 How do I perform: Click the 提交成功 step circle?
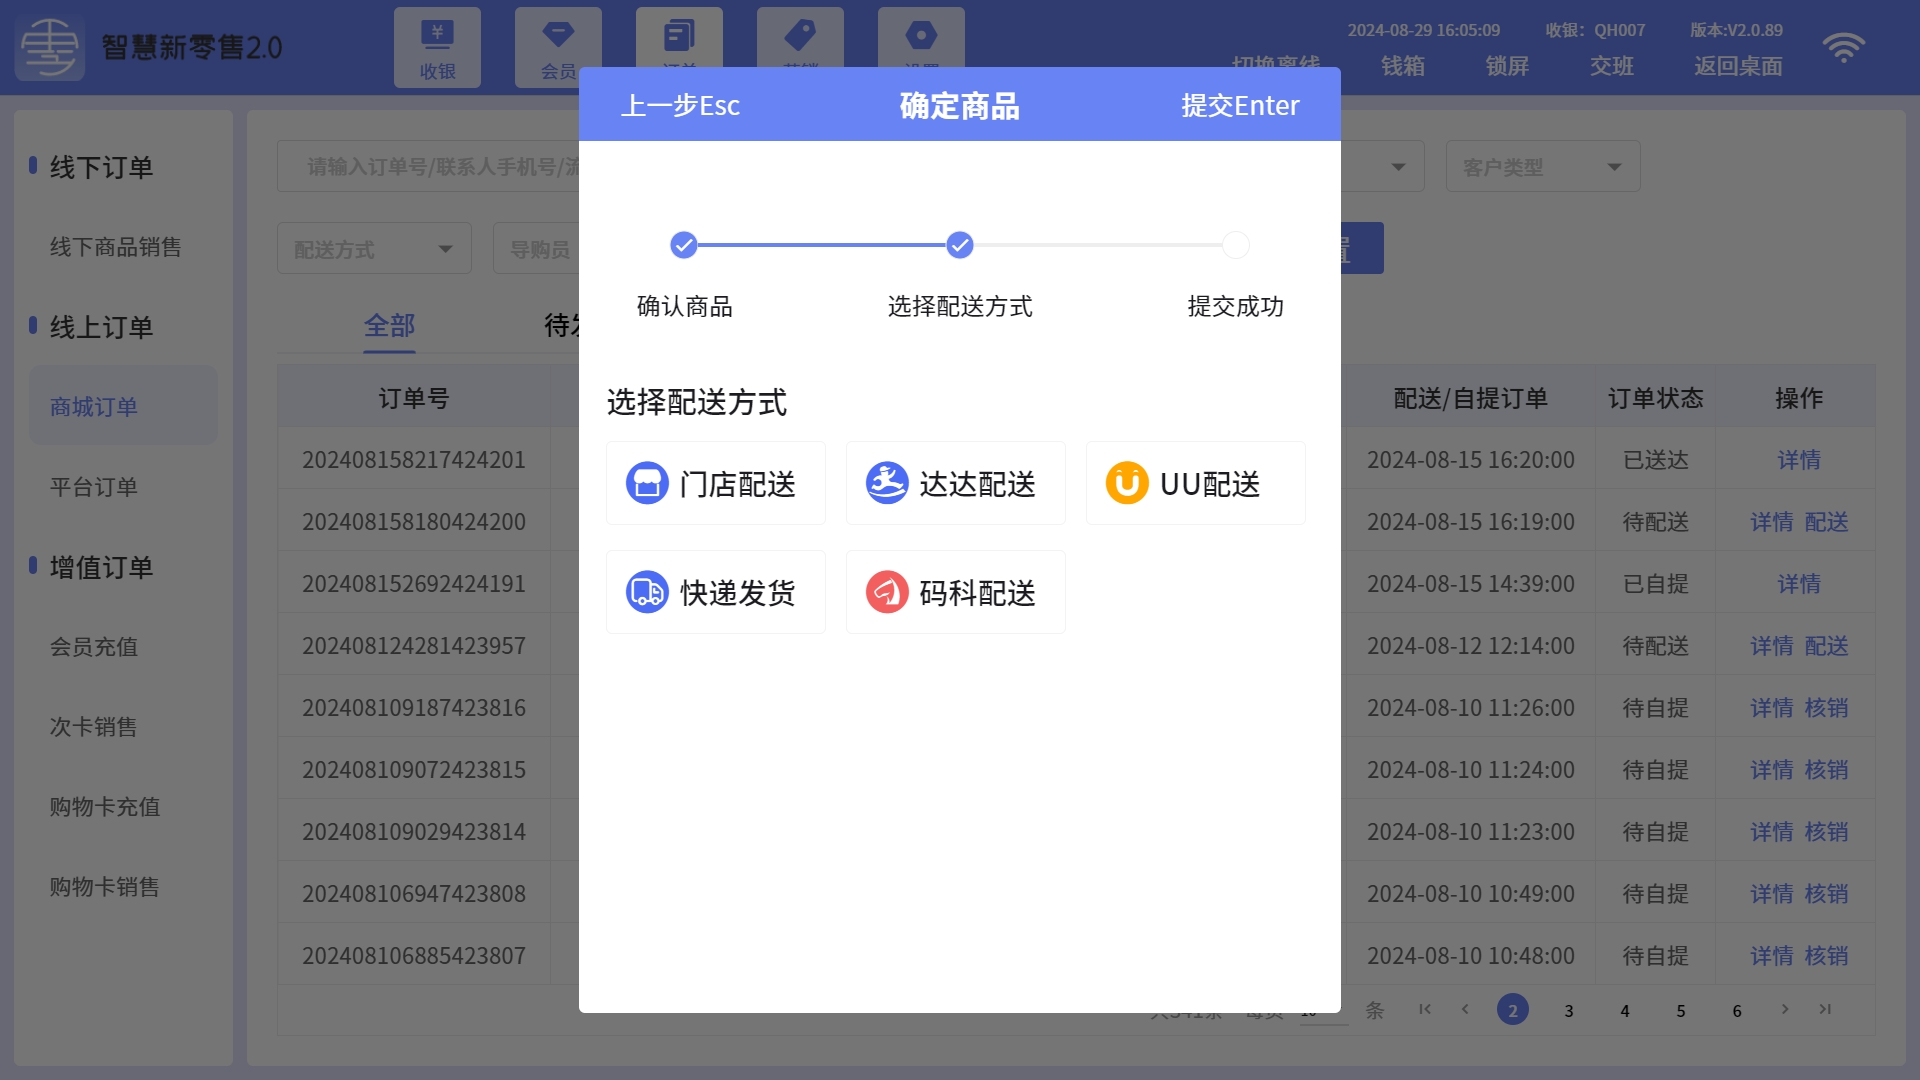(1236, 245)
